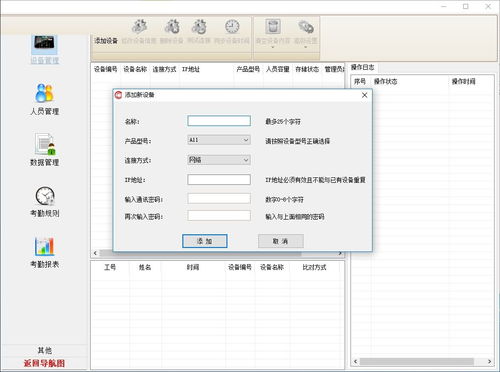
Task: Click the 取消 button in dialog
Action: point(281,241)
